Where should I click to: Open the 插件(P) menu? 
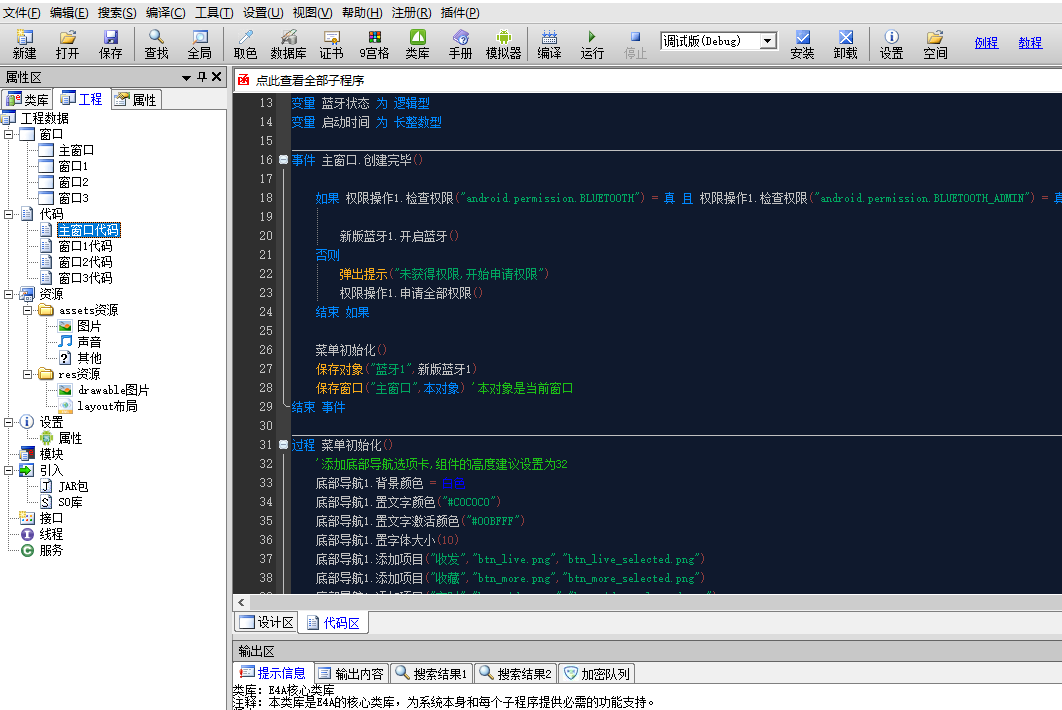460,13
